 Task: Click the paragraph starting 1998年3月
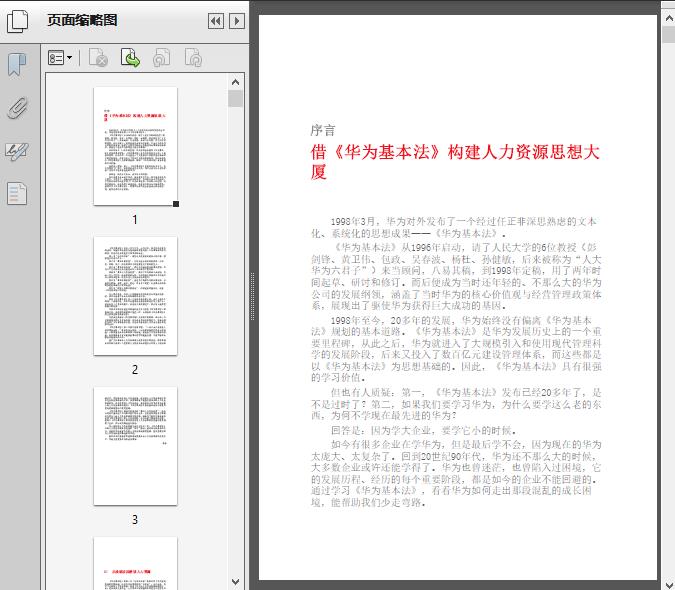(x=454, y=228)
